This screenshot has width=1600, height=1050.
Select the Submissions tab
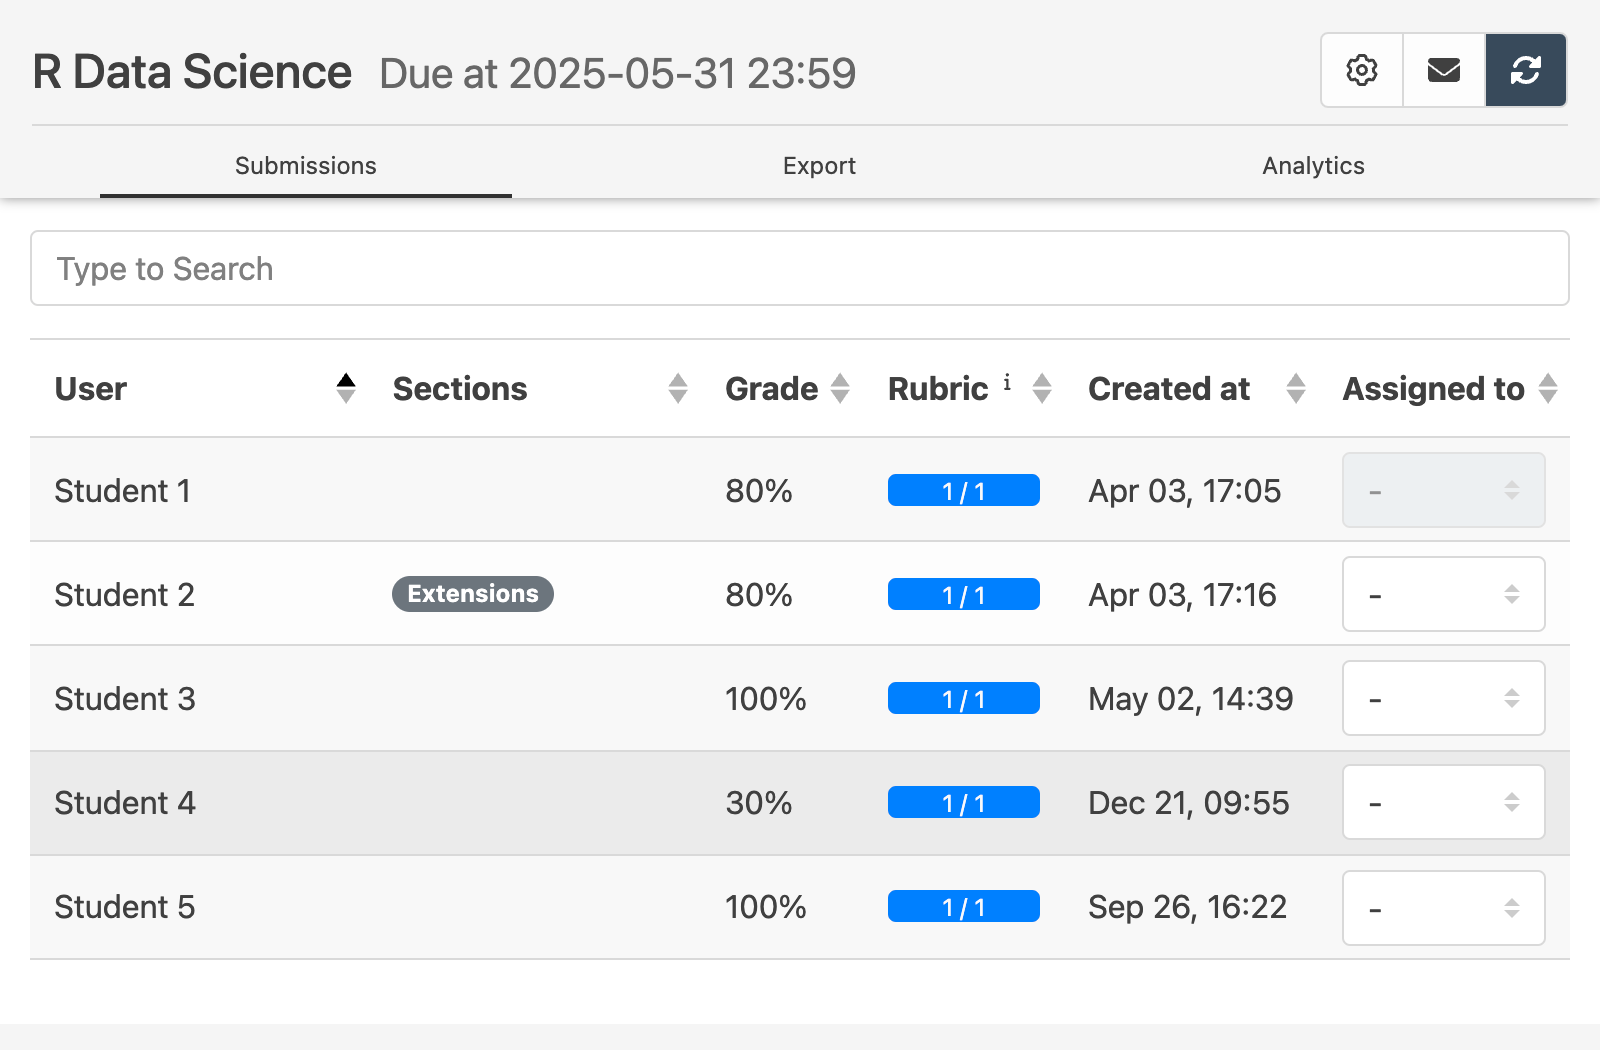(306, 166)
